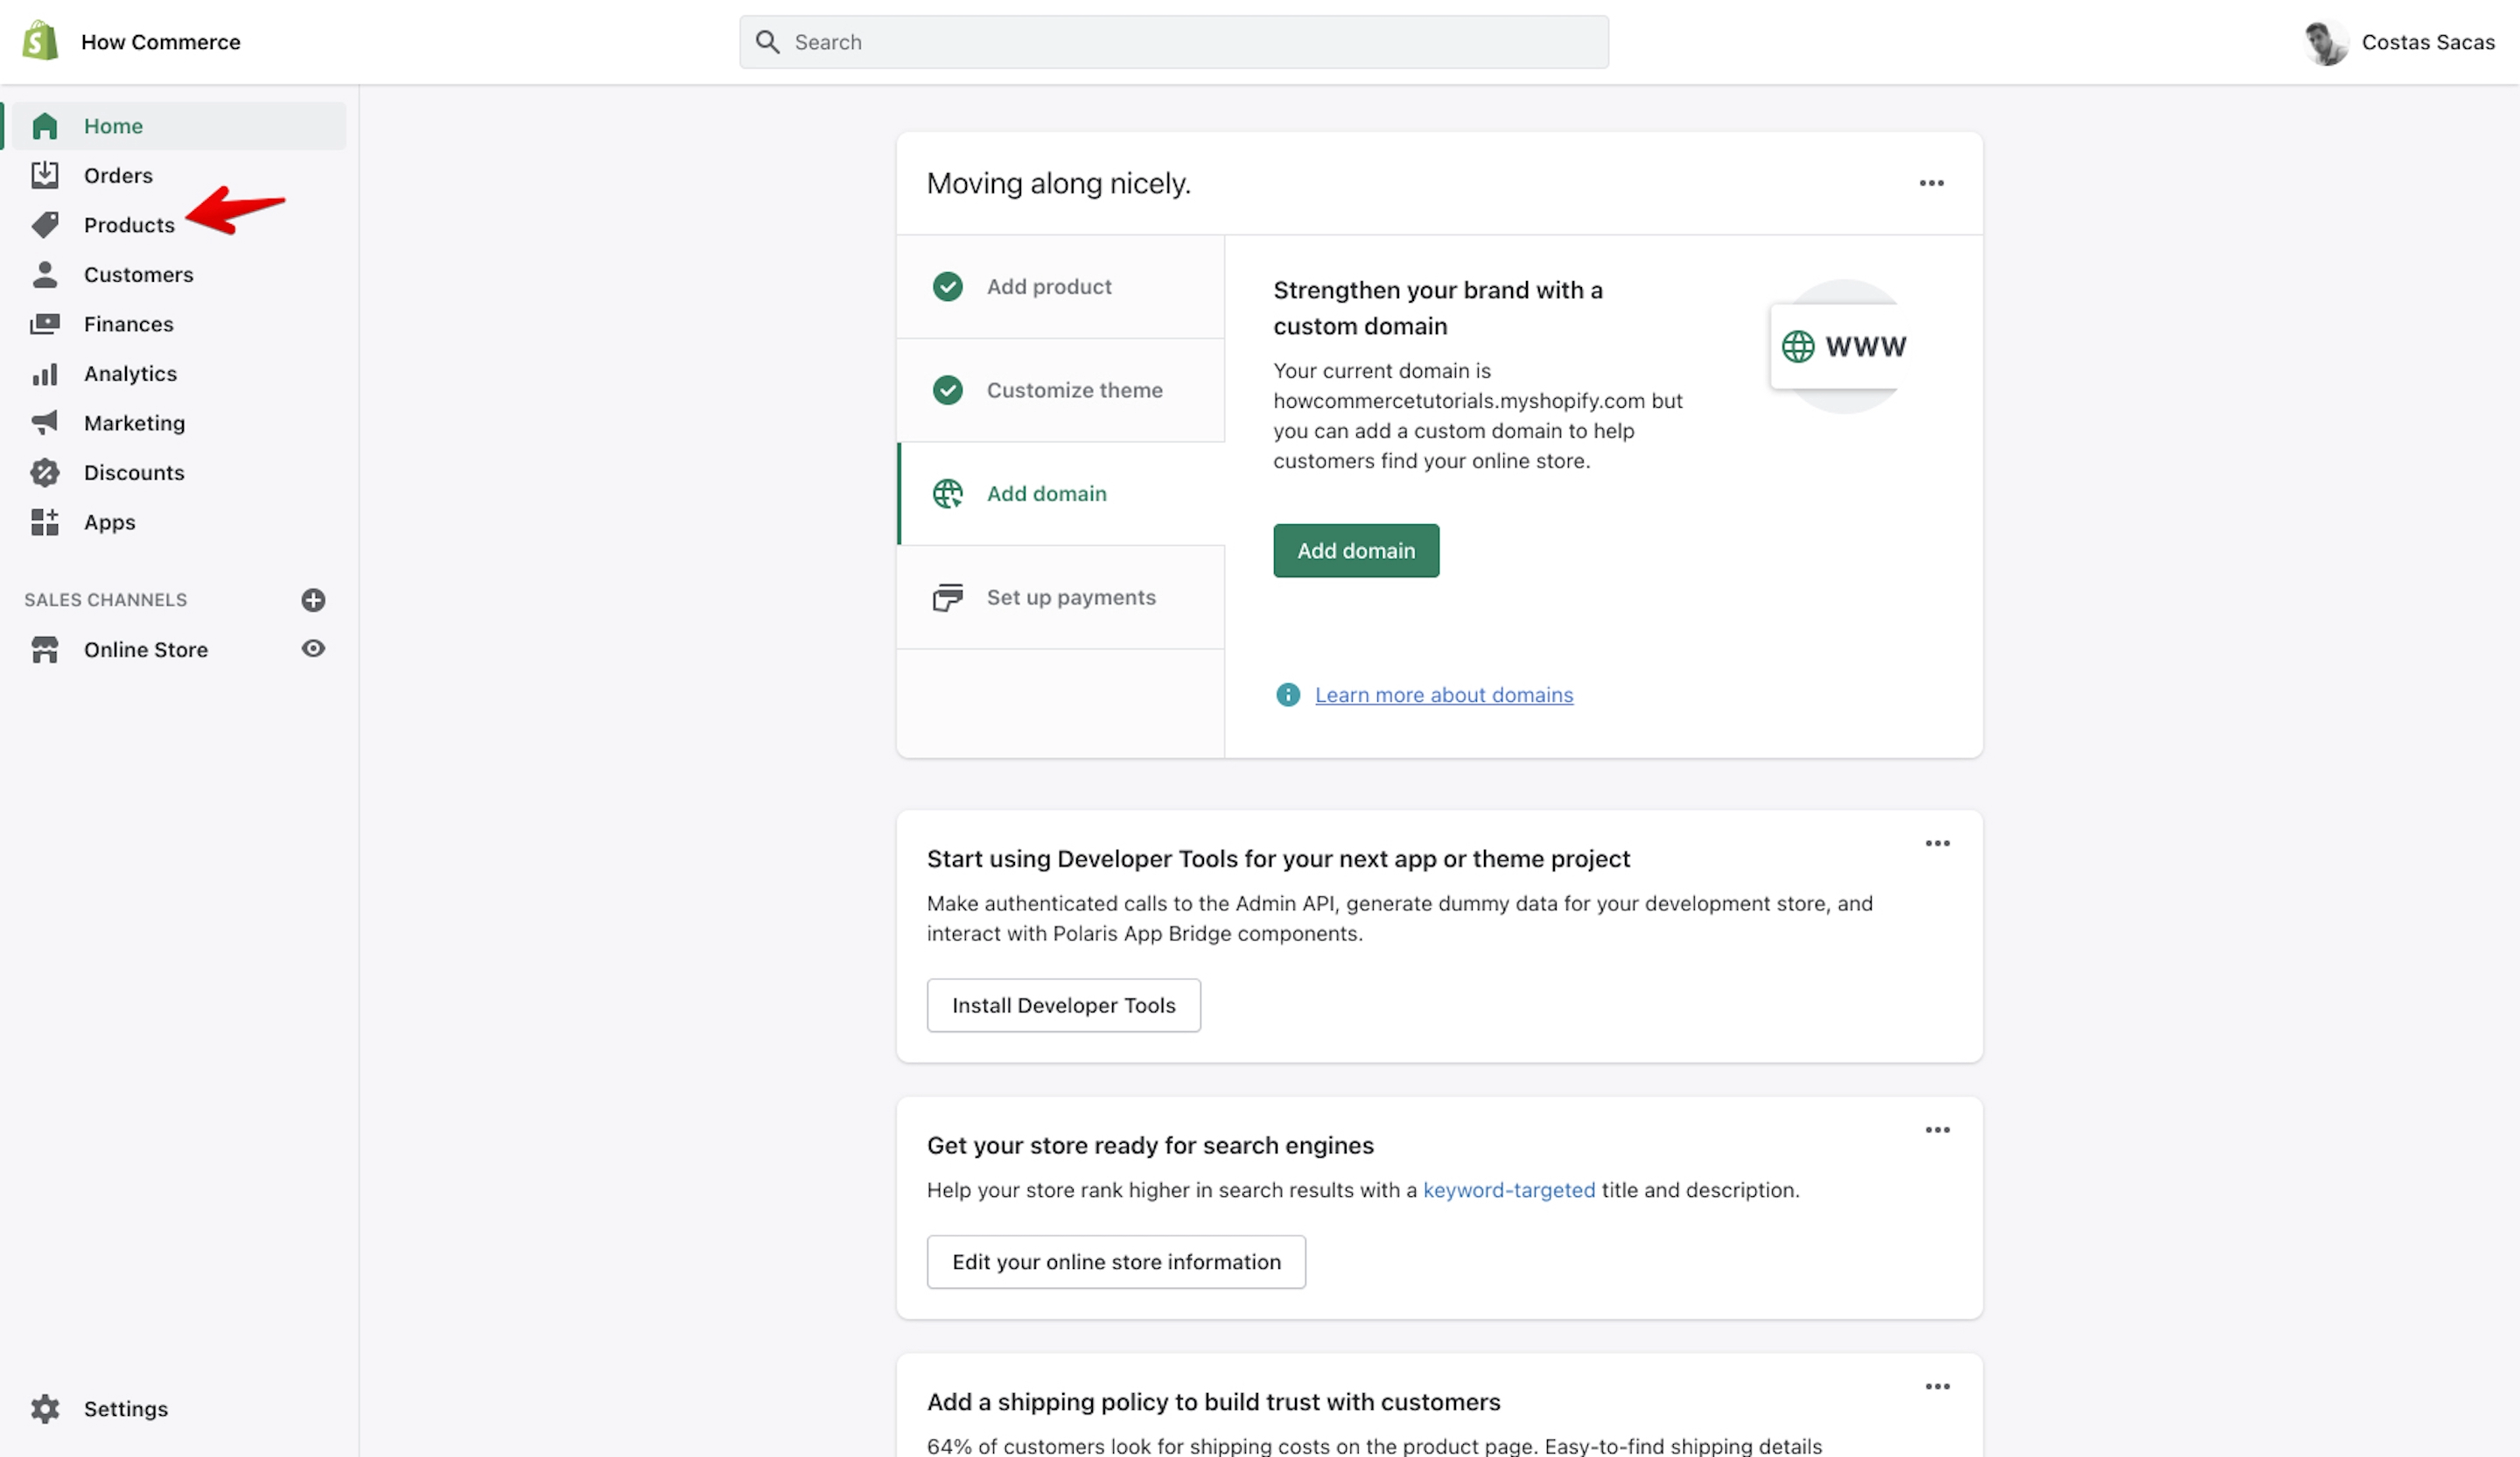Click the globe icon beside Add domain step
Screen dimensions: 2520x1457
click(x=947, y=494)
